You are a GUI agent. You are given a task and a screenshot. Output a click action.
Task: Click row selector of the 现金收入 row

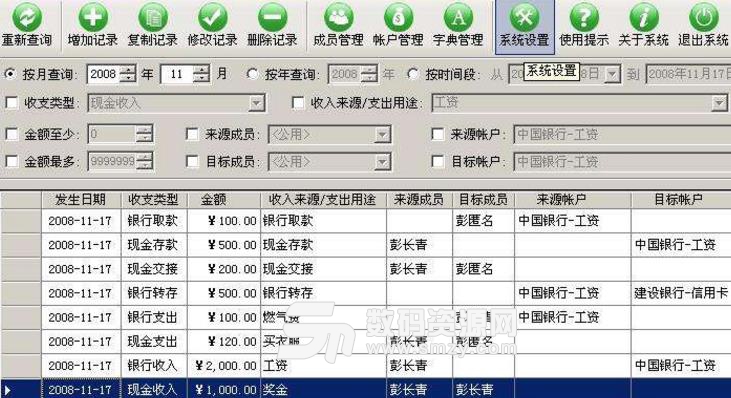pyautogui.click(x=21, y=389)
